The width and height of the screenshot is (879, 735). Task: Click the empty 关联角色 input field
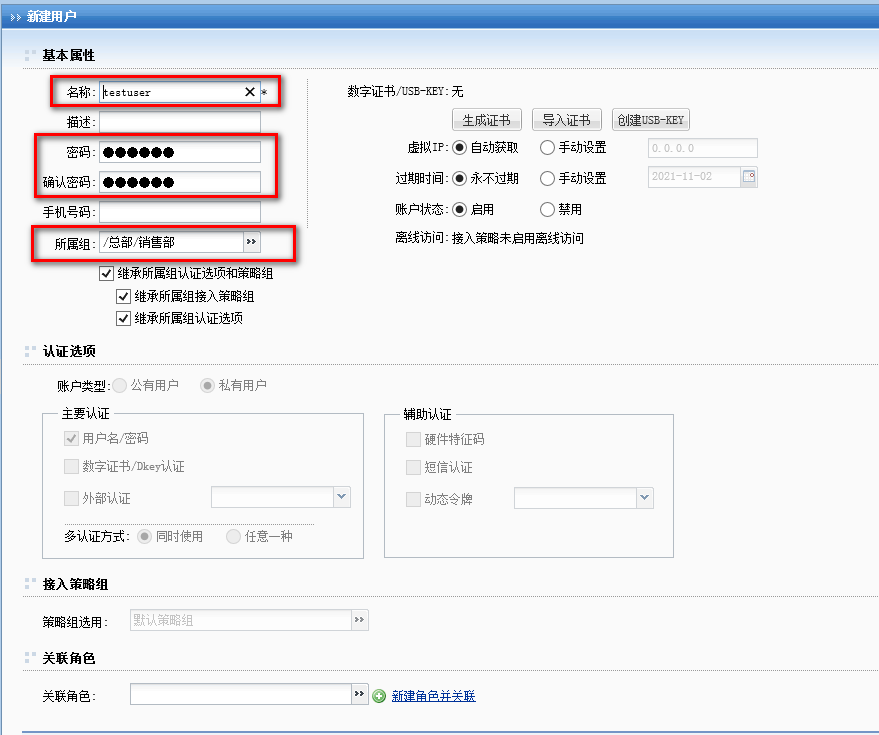[241, 694]
